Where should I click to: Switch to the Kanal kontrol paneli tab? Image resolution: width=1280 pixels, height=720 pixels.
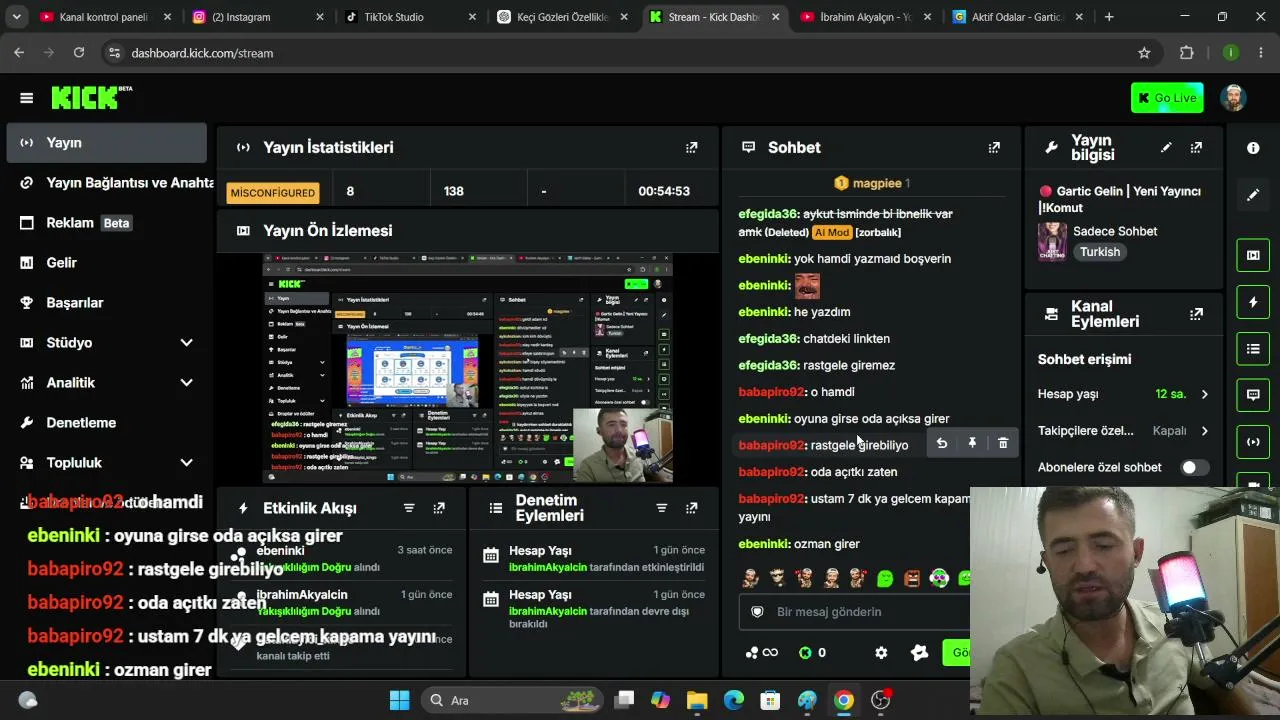click(x=105, y=17)
